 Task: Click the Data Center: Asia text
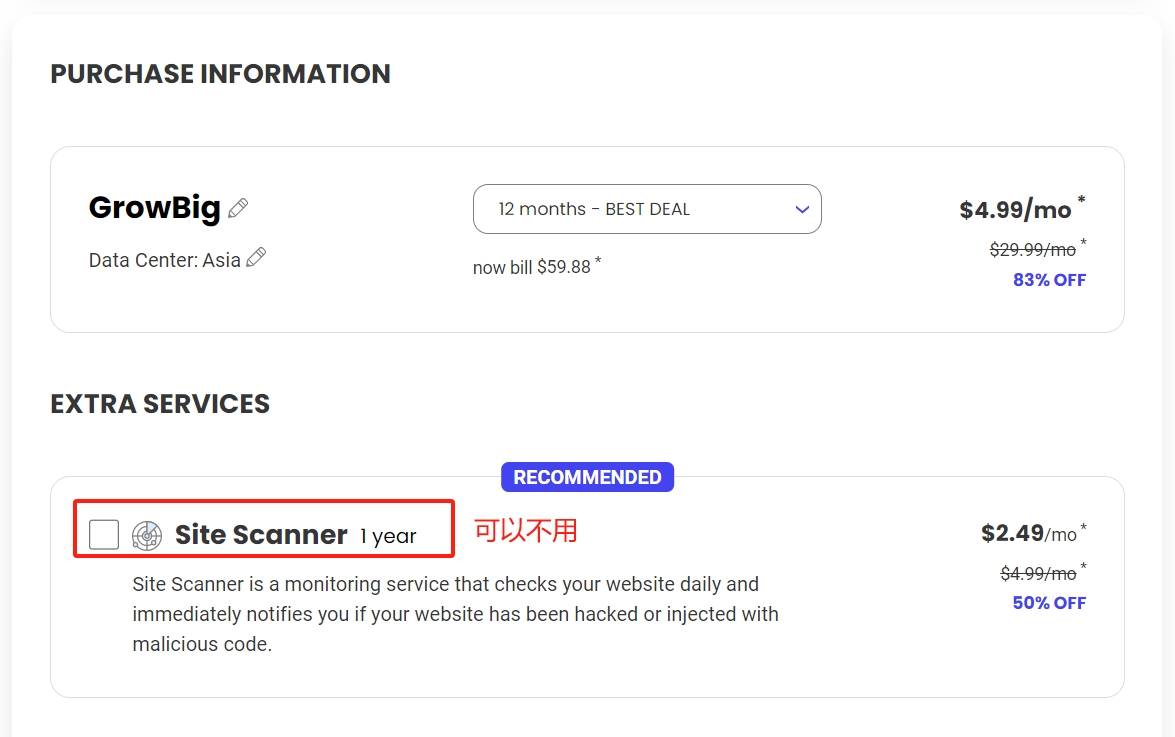click(164, 260)
